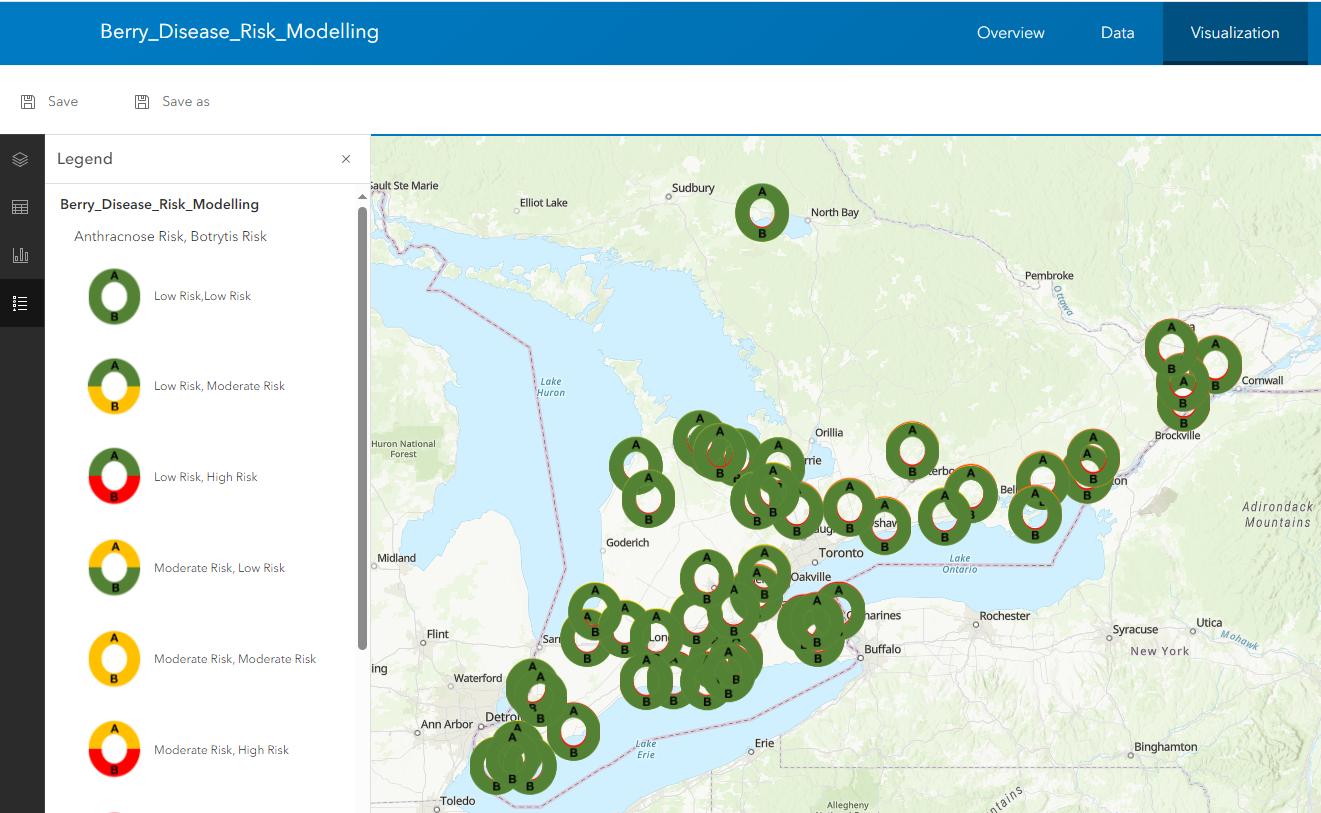Open the attribute table icon
Viewport: 1321px width, 813px height.
[20, 207]
